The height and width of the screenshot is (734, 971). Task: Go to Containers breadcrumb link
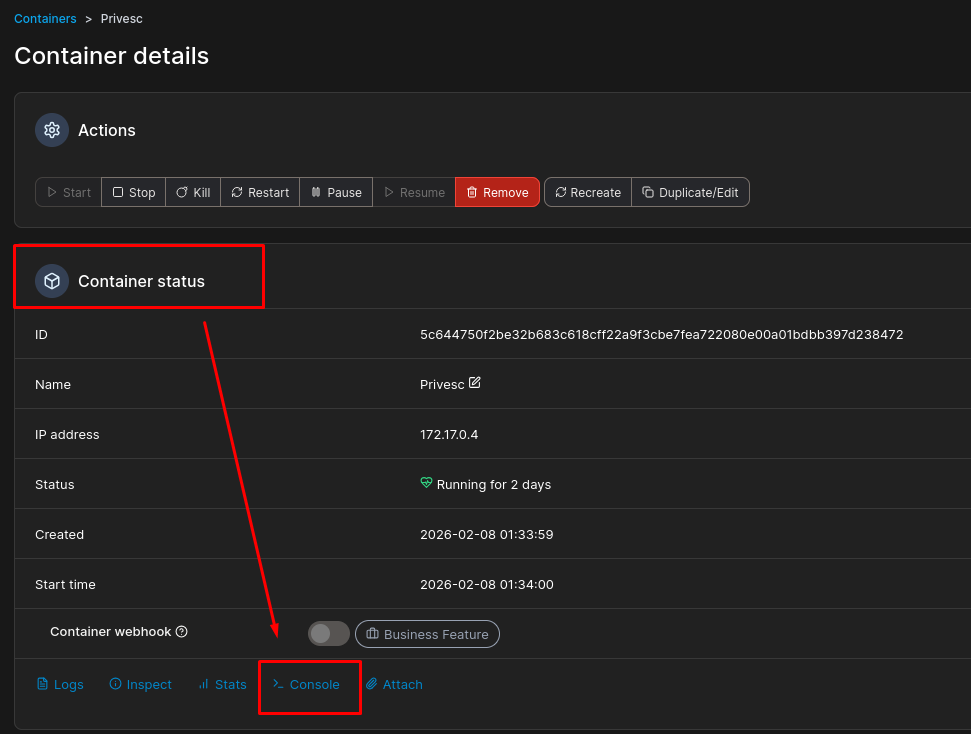tap(45, 19)
